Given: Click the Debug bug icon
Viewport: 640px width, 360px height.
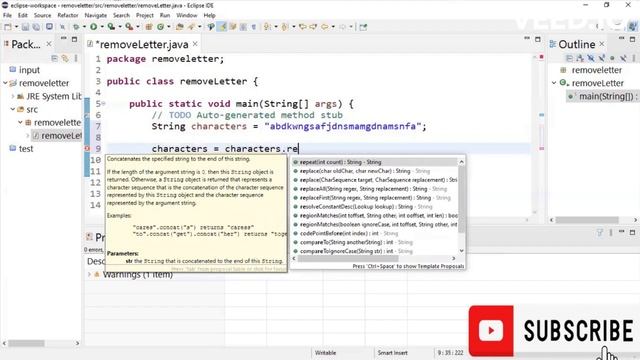Looking at the screenshot, I should (76, 27).
